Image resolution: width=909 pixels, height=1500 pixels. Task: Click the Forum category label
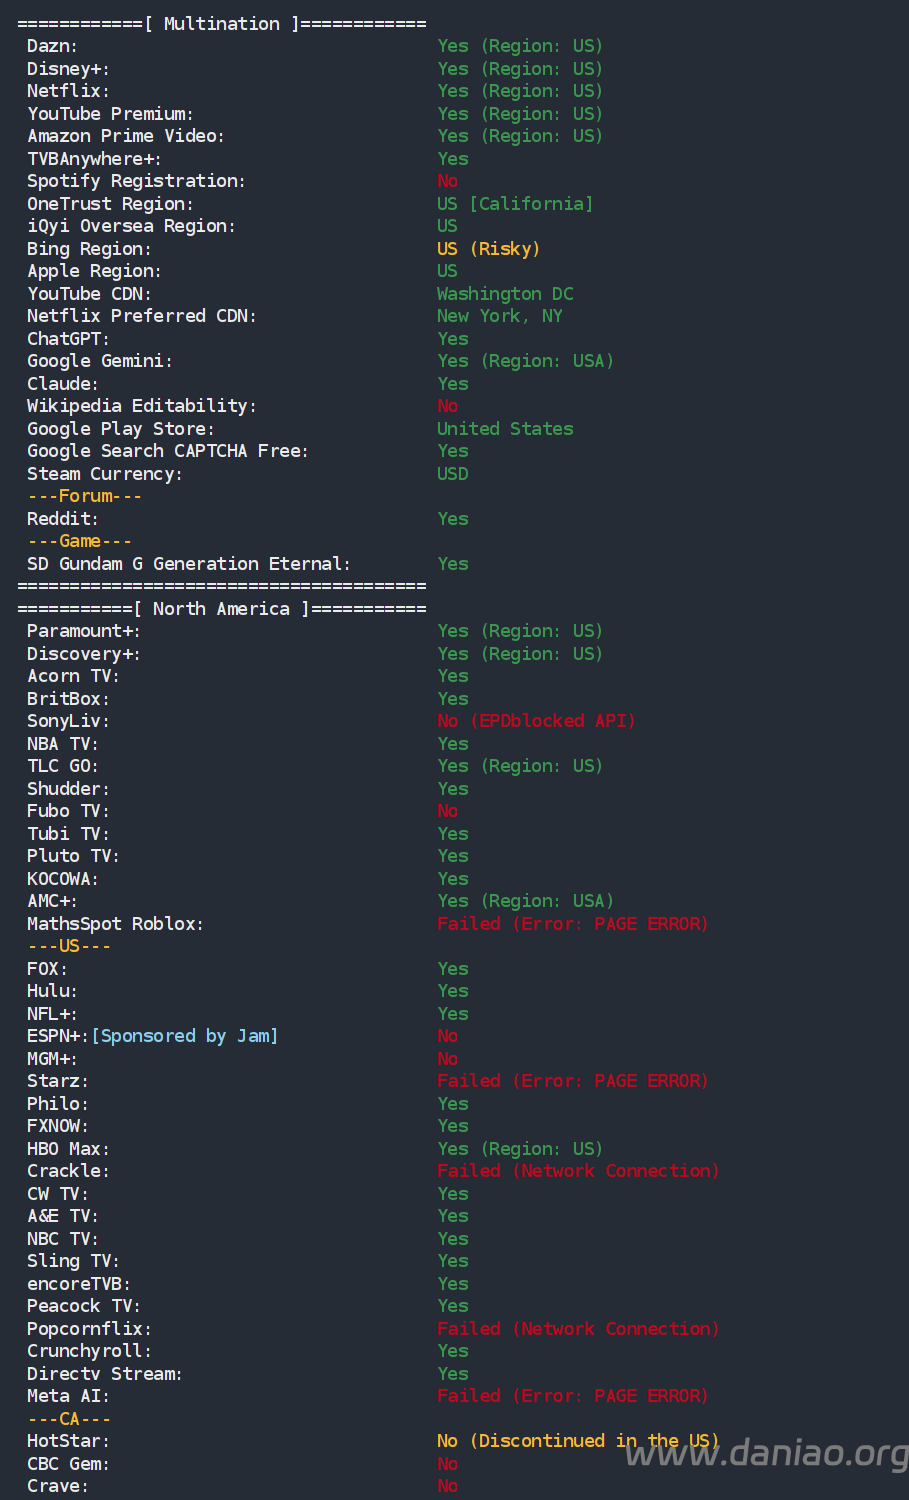coord(85,496)
